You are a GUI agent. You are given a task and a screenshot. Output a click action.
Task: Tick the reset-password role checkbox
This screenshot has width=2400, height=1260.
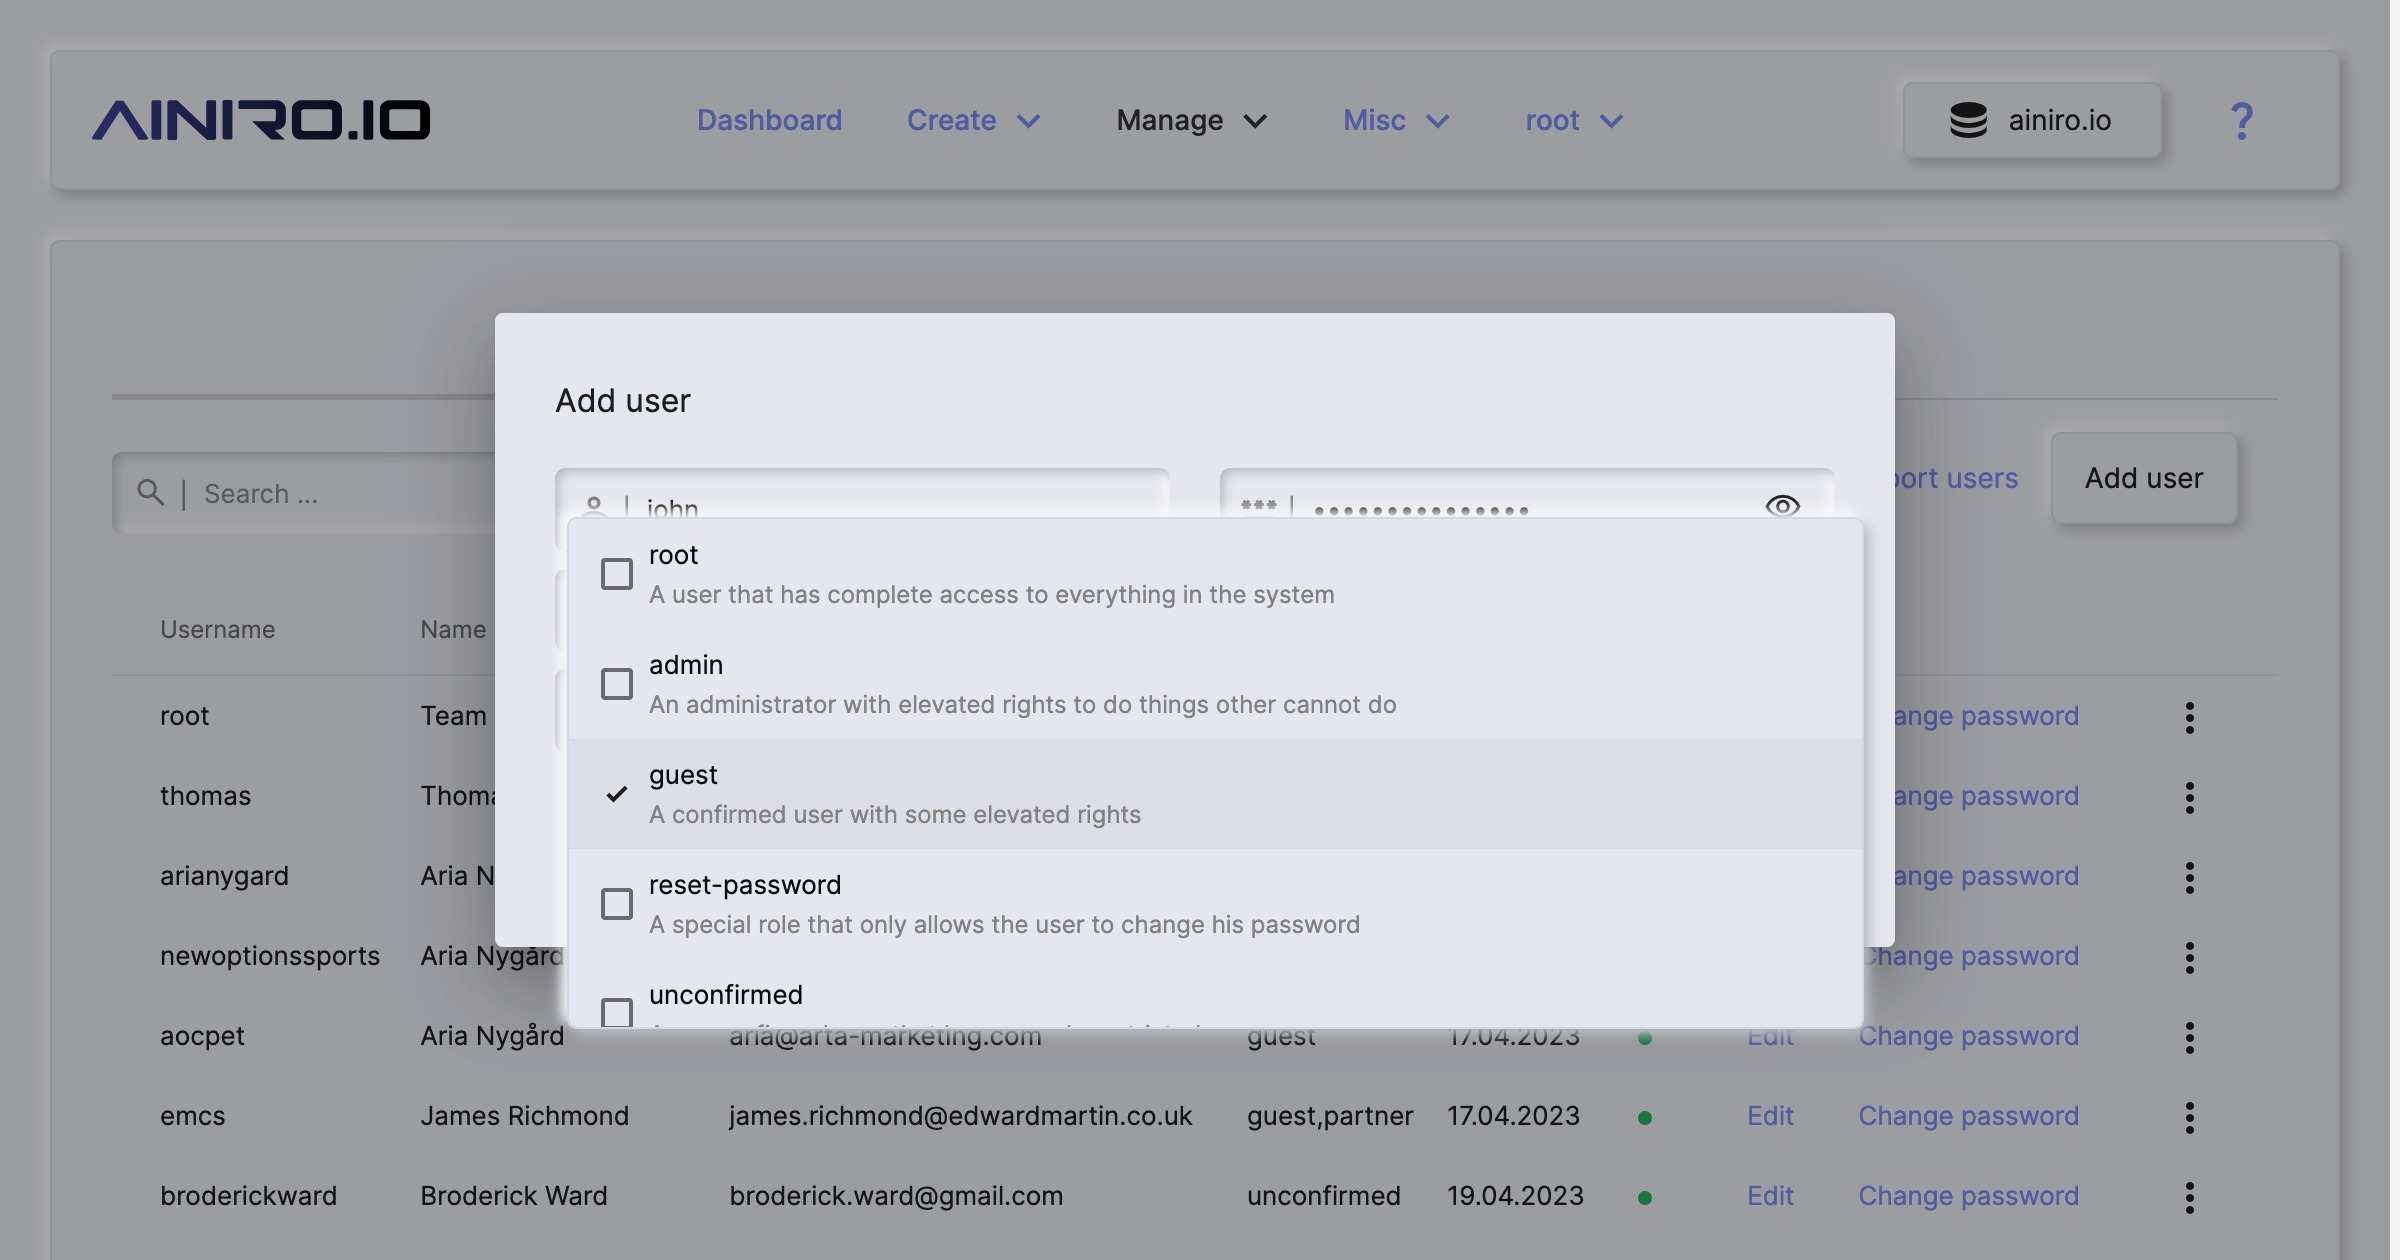click(616, 904)
